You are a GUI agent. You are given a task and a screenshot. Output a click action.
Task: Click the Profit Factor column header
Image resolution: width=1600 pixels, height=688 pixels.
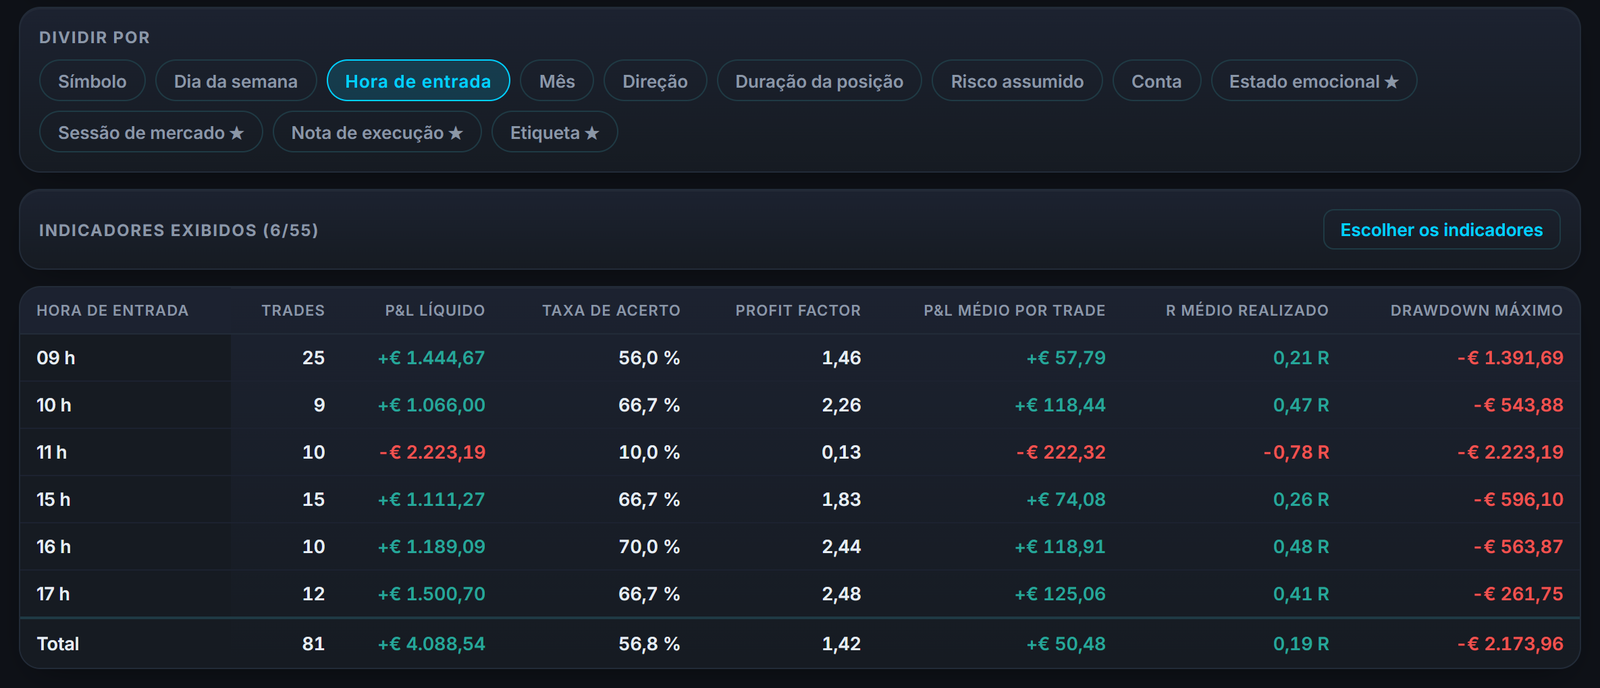(798, 311)
